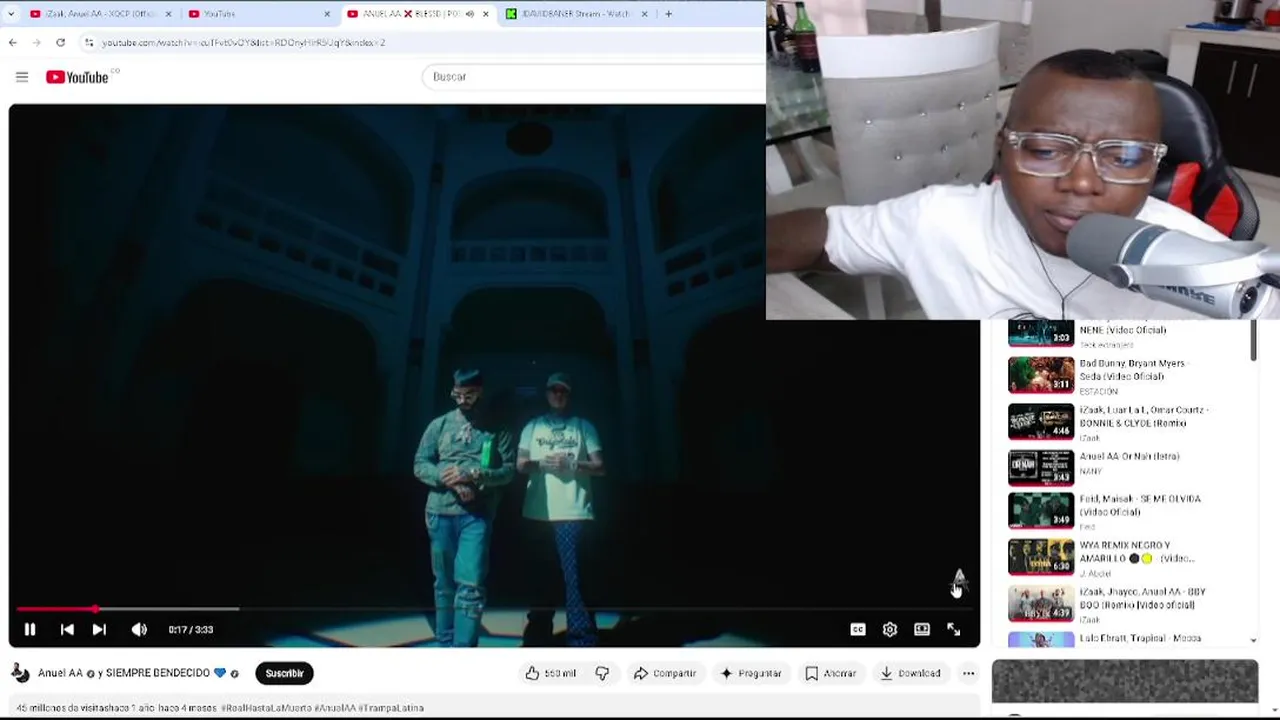This screenshot has width=1280, height=720.
Task: Like the video showing 550 mil
Action: 550,673
